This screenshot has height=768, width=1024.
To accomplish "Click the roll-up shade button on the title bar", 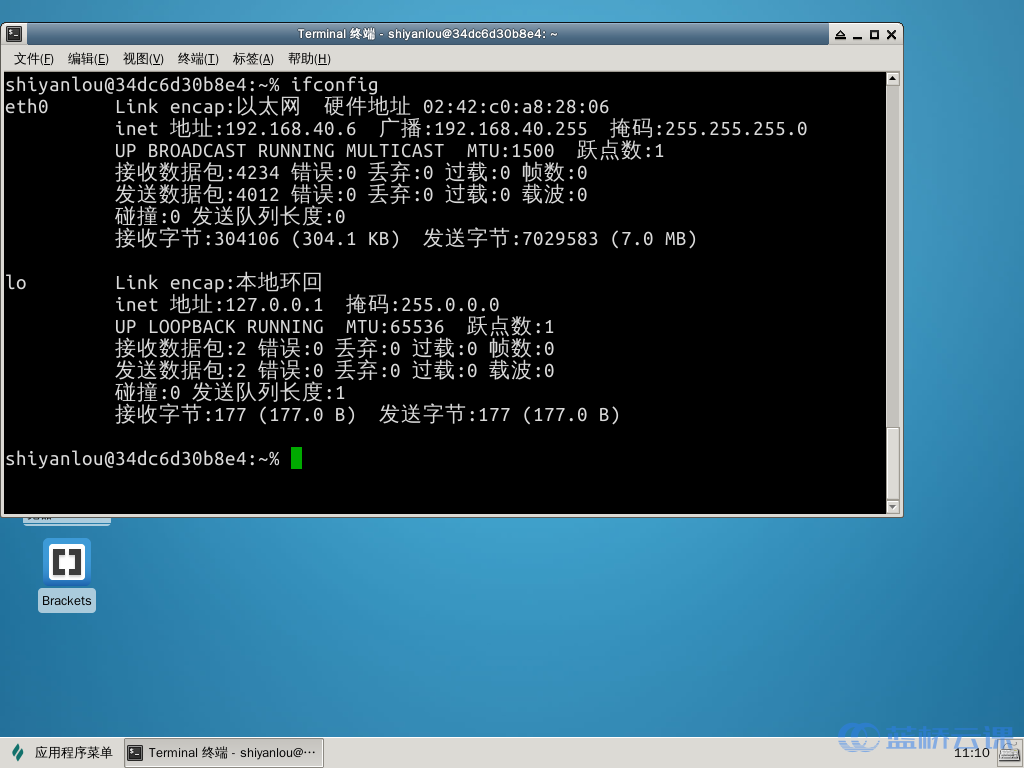I will click(x=841, y=33).
